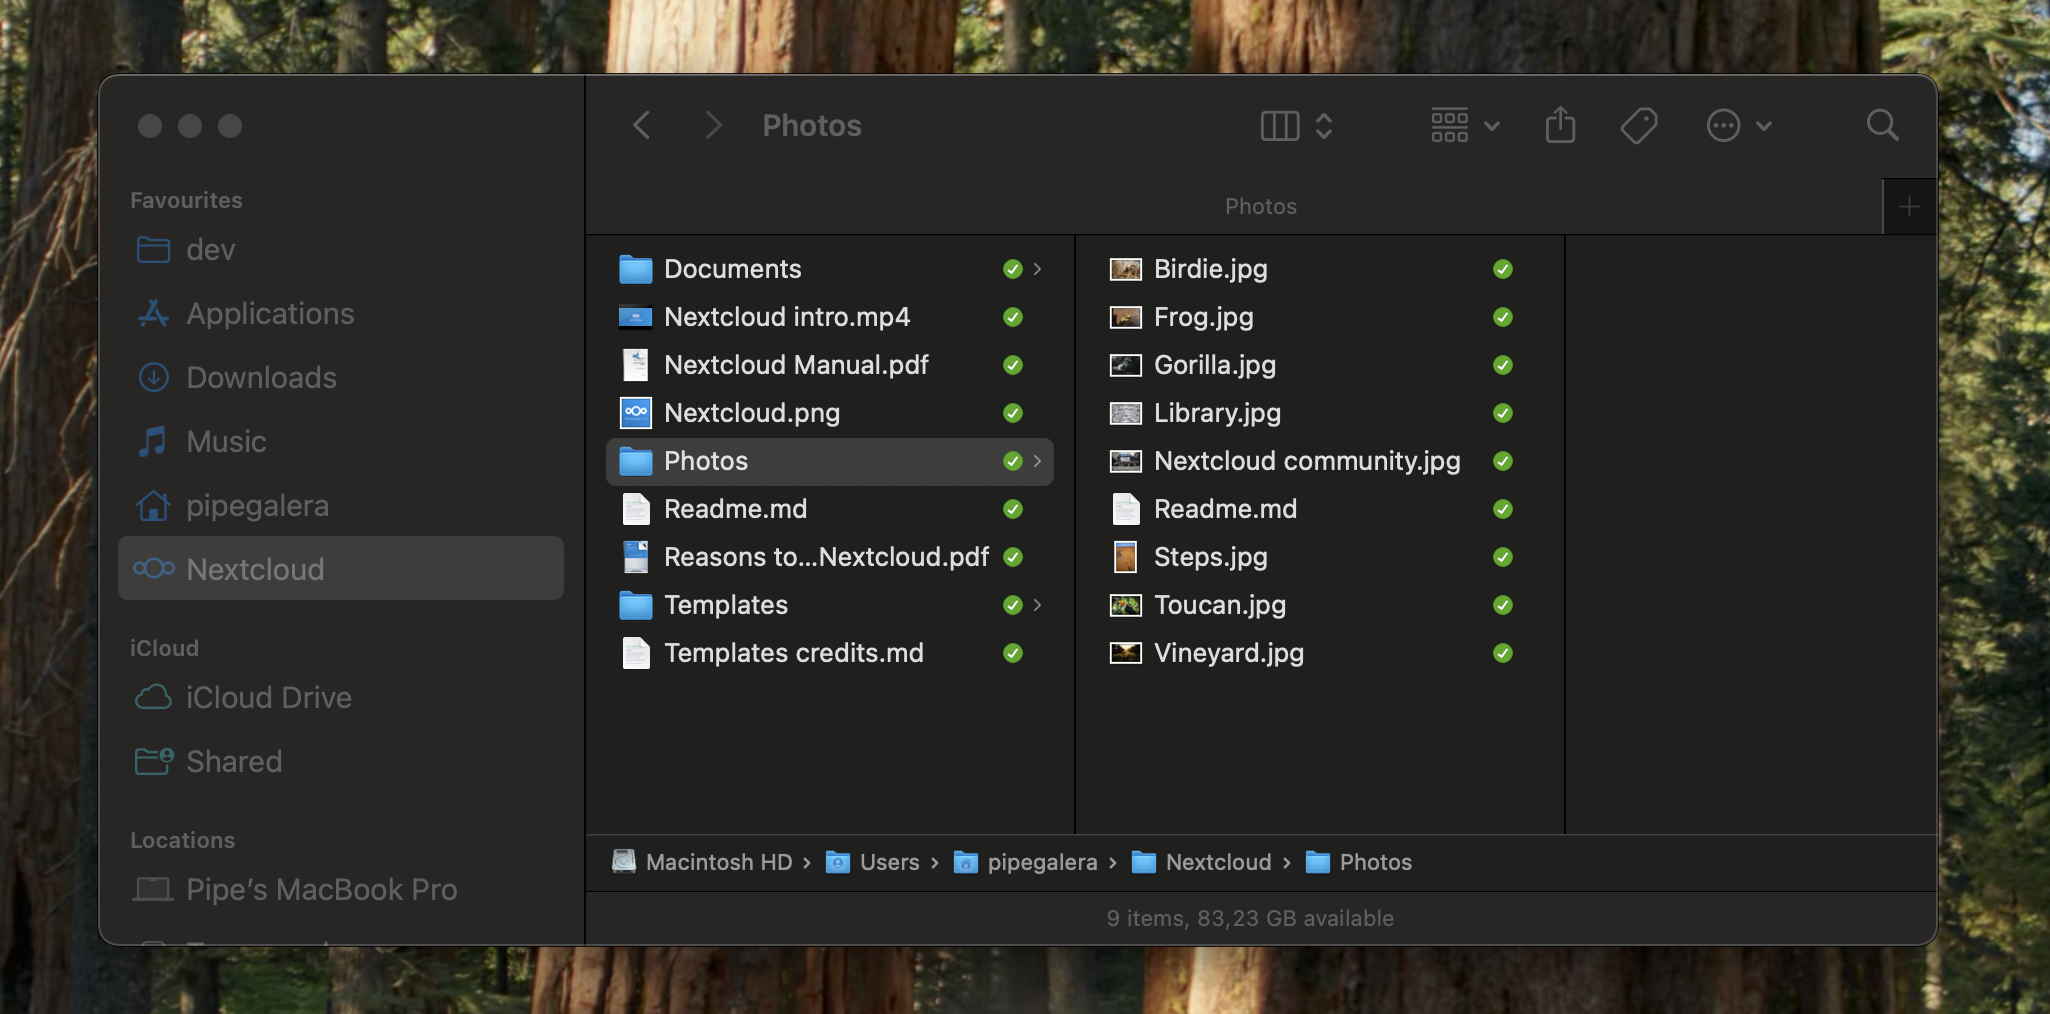Select Readme.md in the Nextcloud column
The width and height of the screenshot is (2050, 1014).
[x=830, y=509]
